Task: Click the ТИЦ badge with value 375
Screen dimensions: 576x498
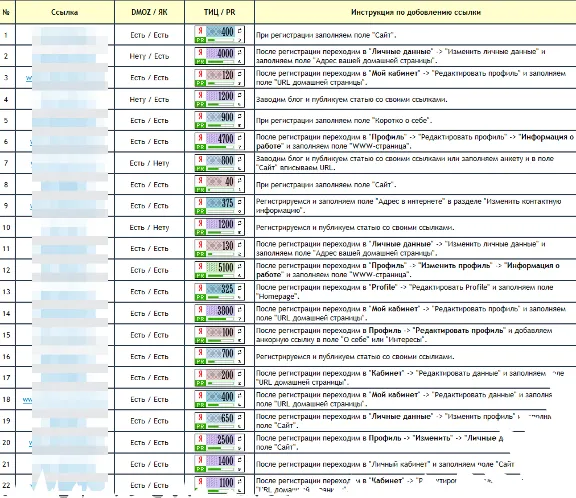Action: 219,205
